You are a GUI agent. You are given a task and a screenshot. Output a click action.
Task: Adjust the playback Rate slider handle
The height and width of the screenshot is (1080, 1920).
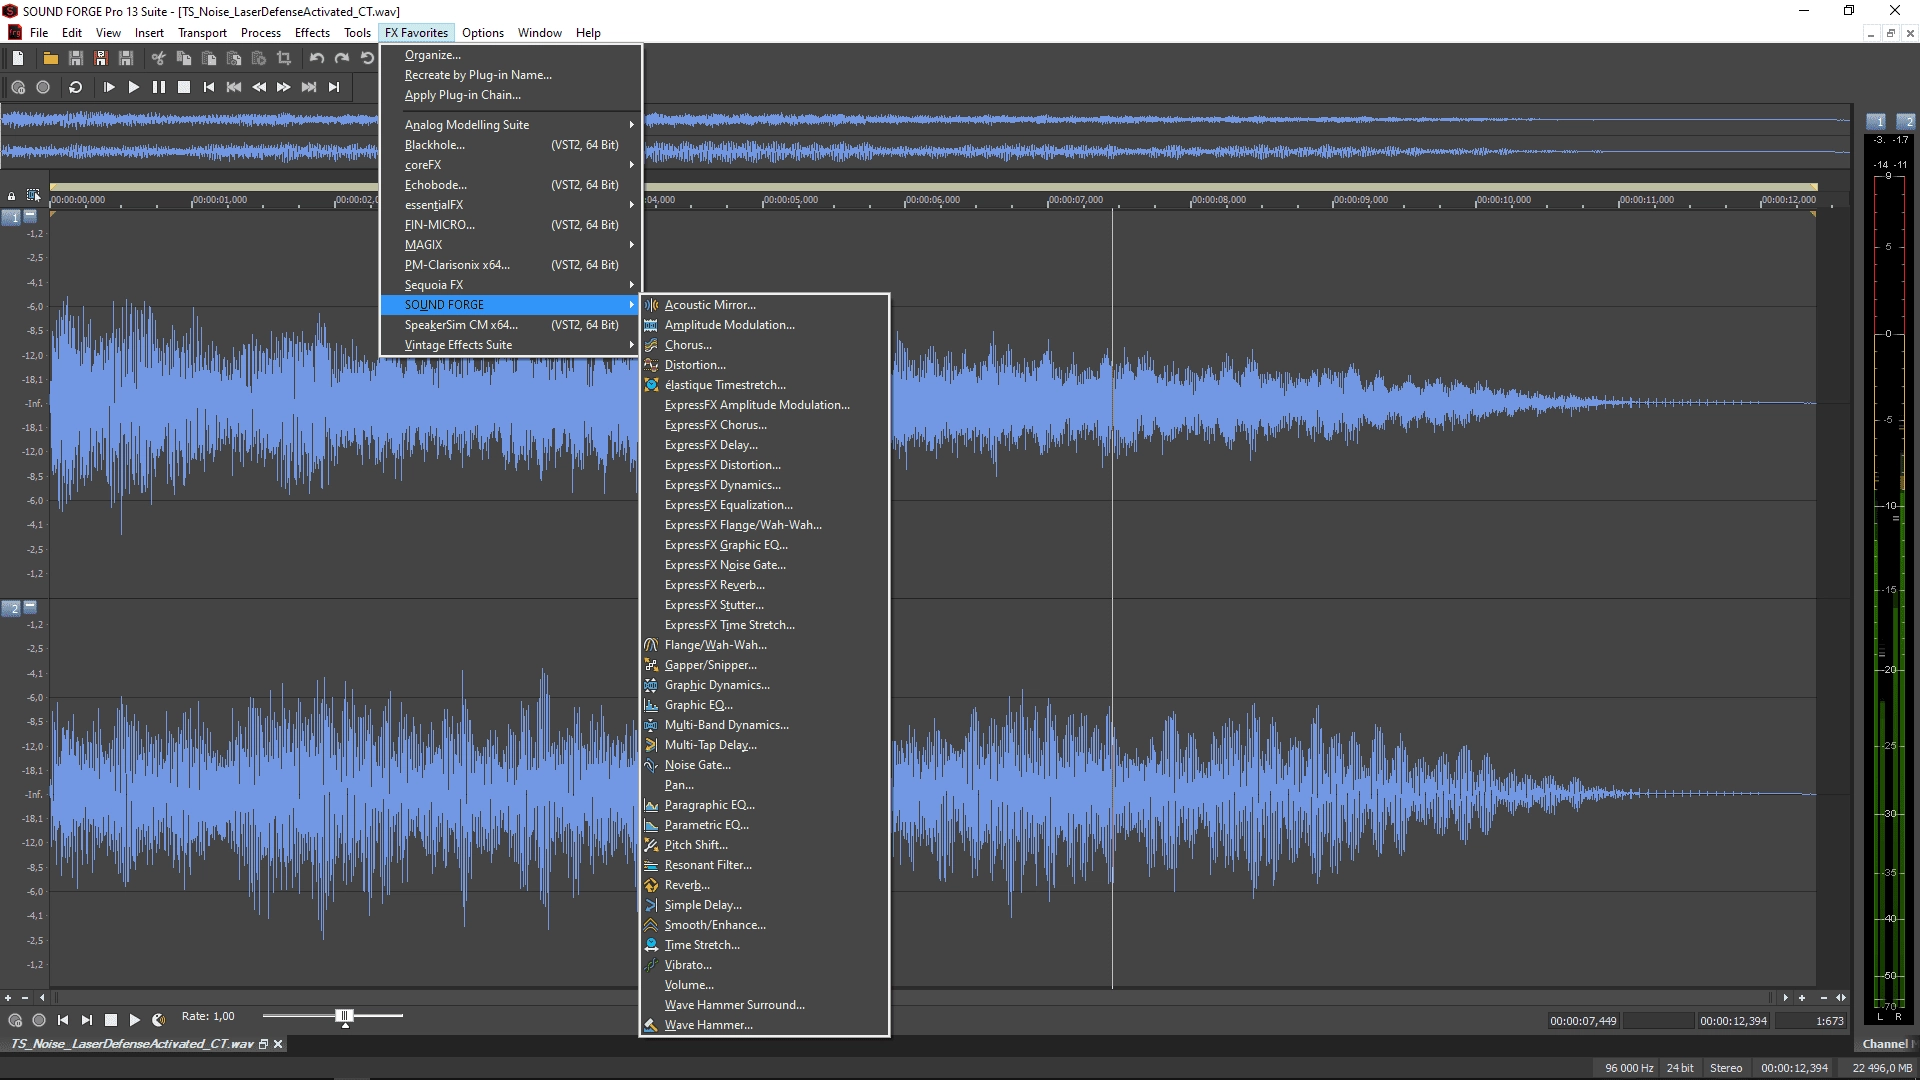click(x=345, y=1017)
